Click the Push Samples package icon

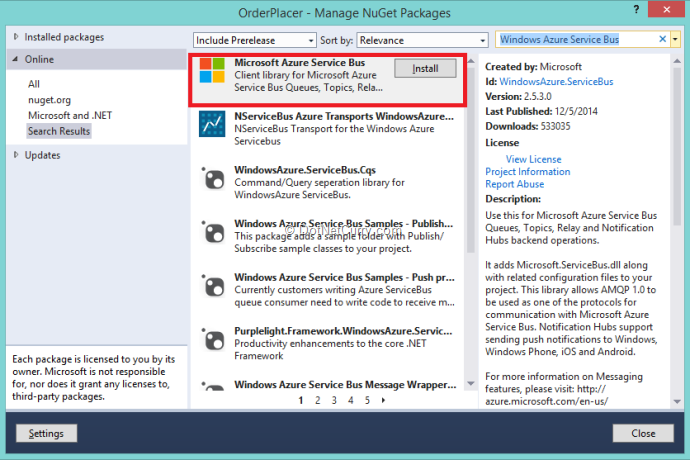point(213,286)
